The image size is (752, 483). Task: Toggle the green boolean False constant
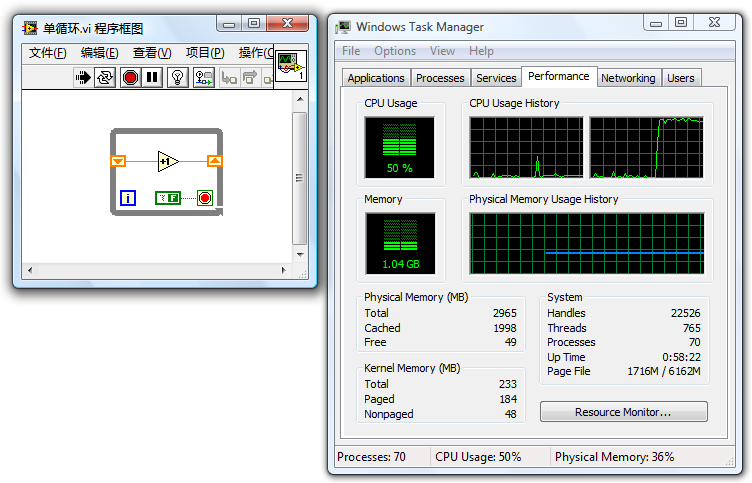[x=167, y=198]
